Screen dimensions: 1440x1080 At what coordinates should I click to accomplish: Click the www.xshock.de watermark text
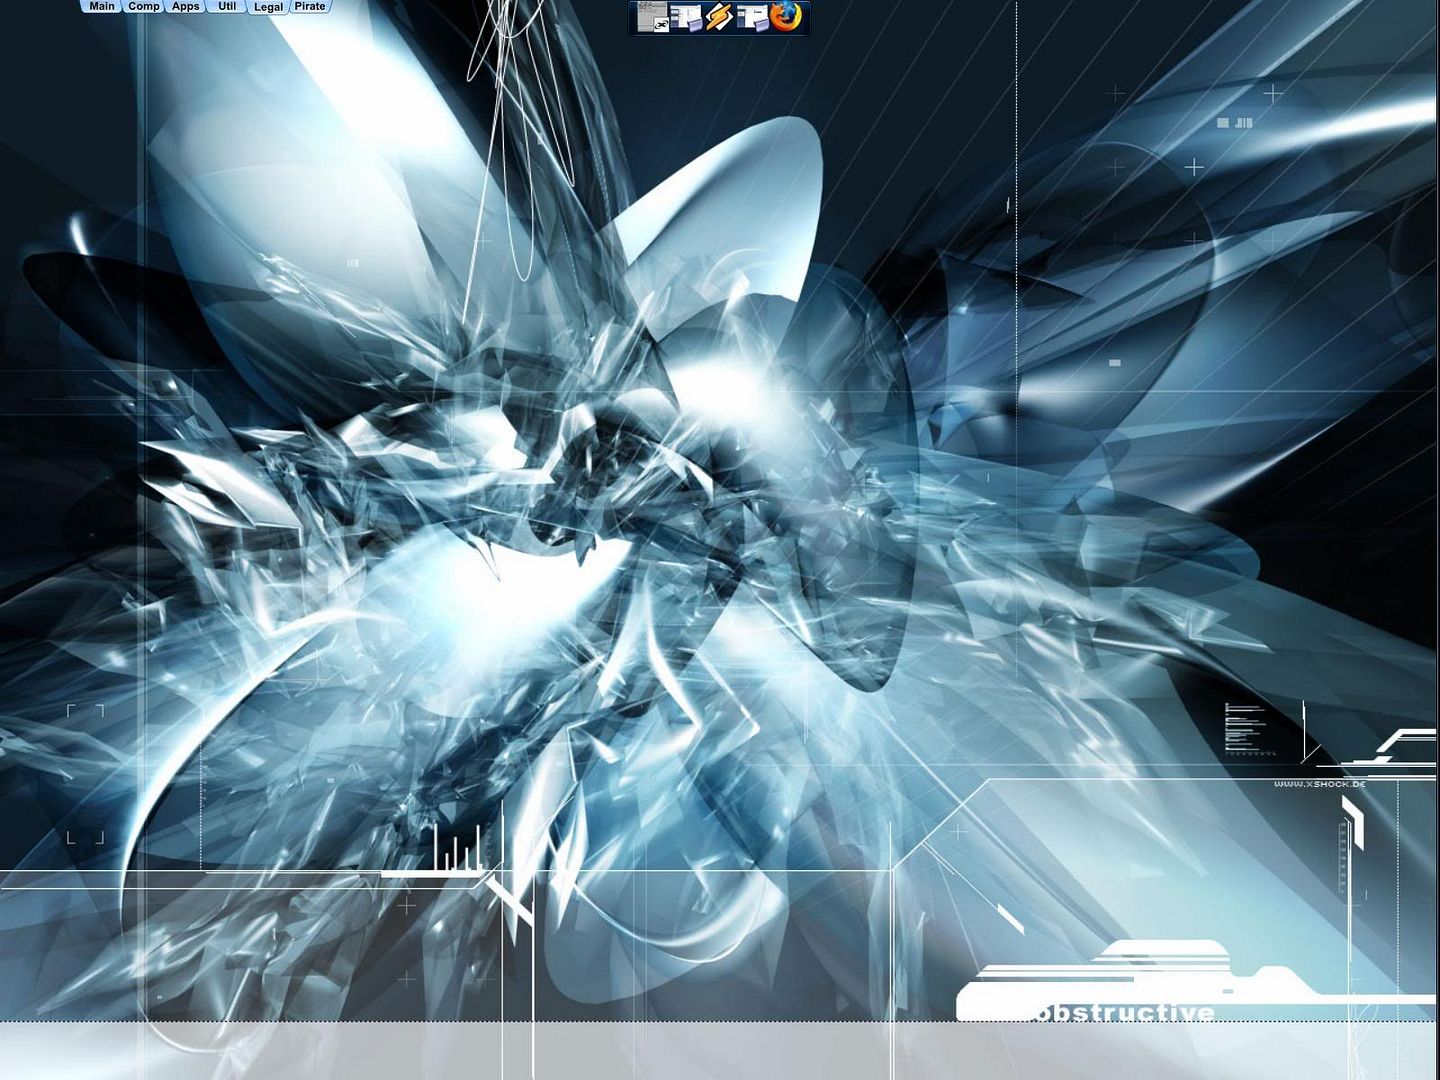(x=1319, y=784)
